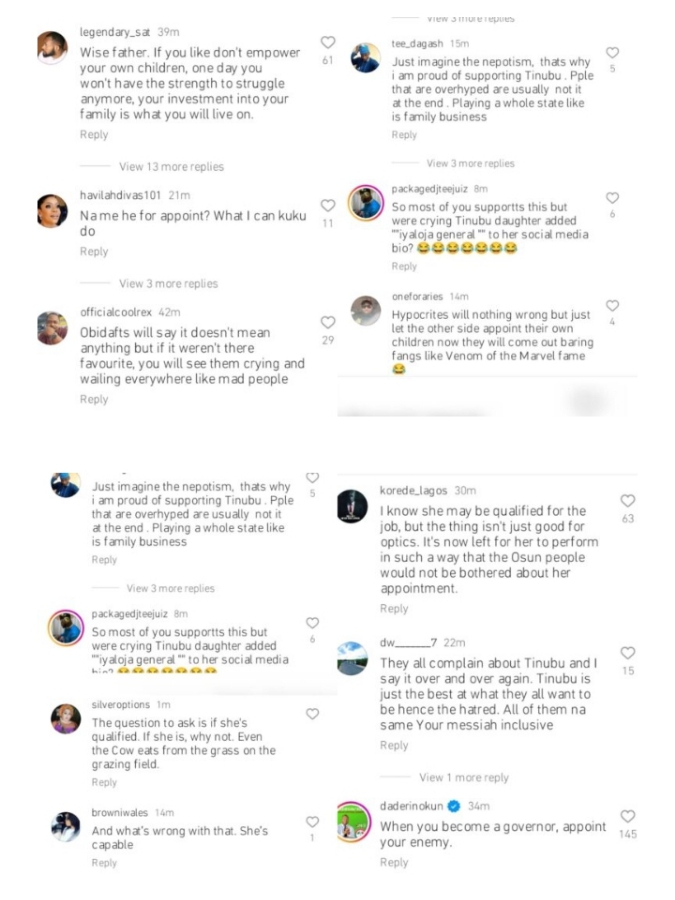Tap the heart on havilahdivas101's comment
The height and width of the screenshot is (900, 675).
(327, 204)
